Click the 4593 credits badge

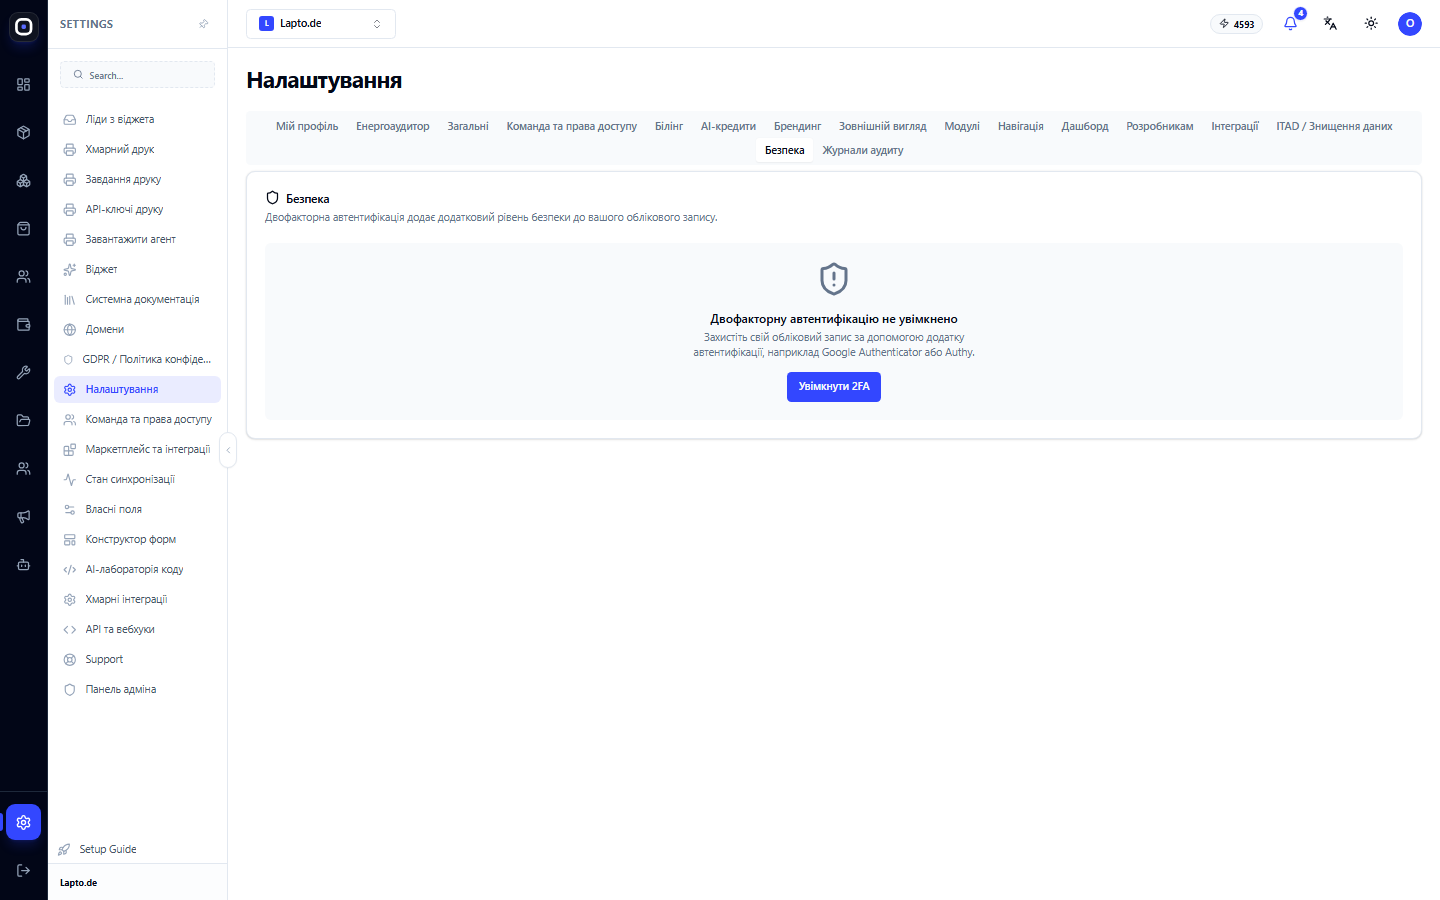[1237, 24]
